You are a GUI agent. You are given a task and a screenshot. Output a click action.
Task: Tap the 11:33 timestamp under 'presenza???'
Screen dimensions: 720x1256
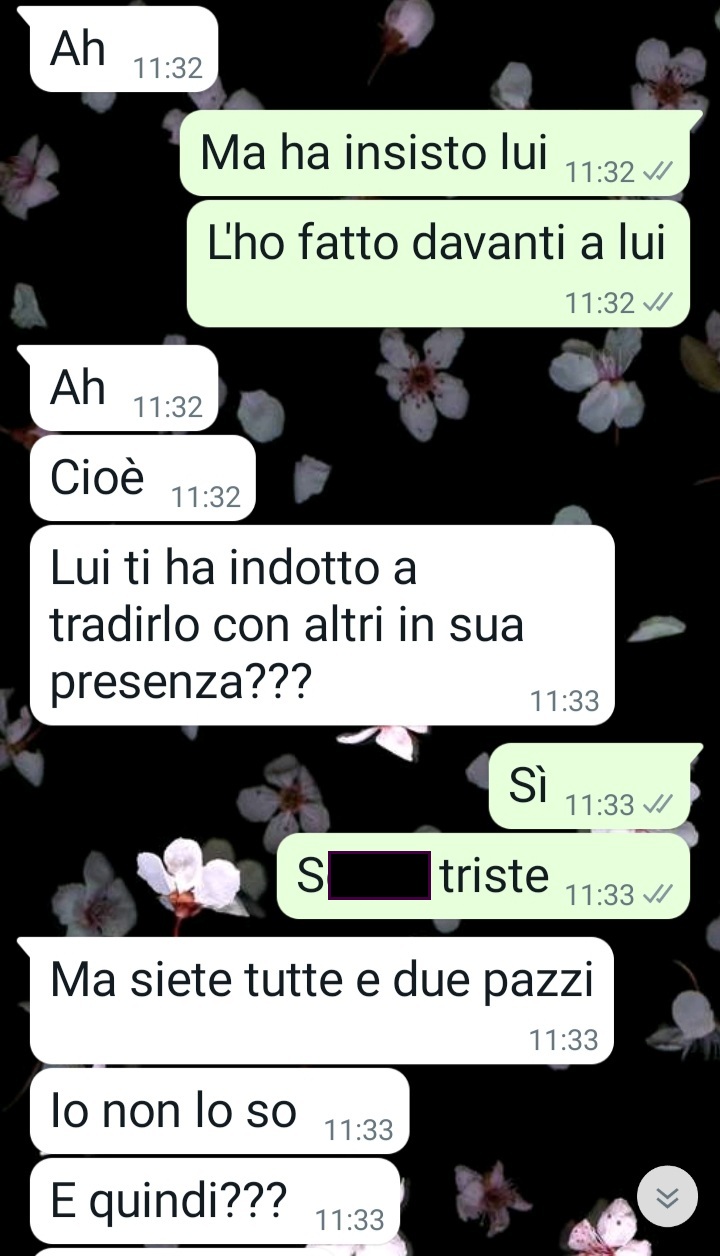tap(565, 701)
